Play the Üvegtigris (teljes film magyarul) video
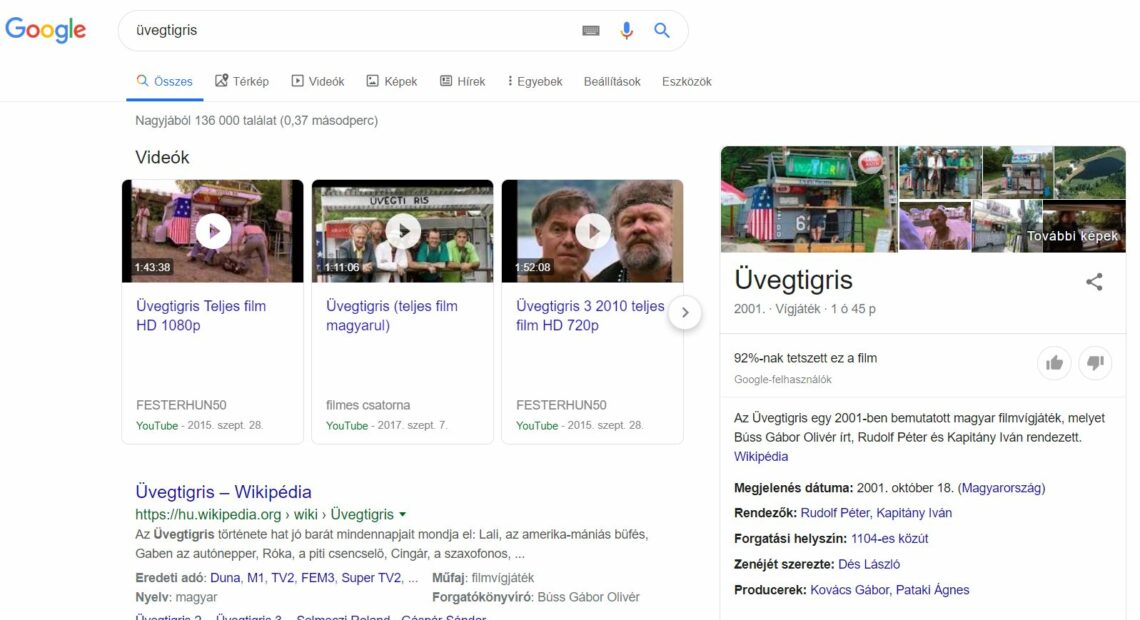This screenshot has width=1140, height=620. 402,231
